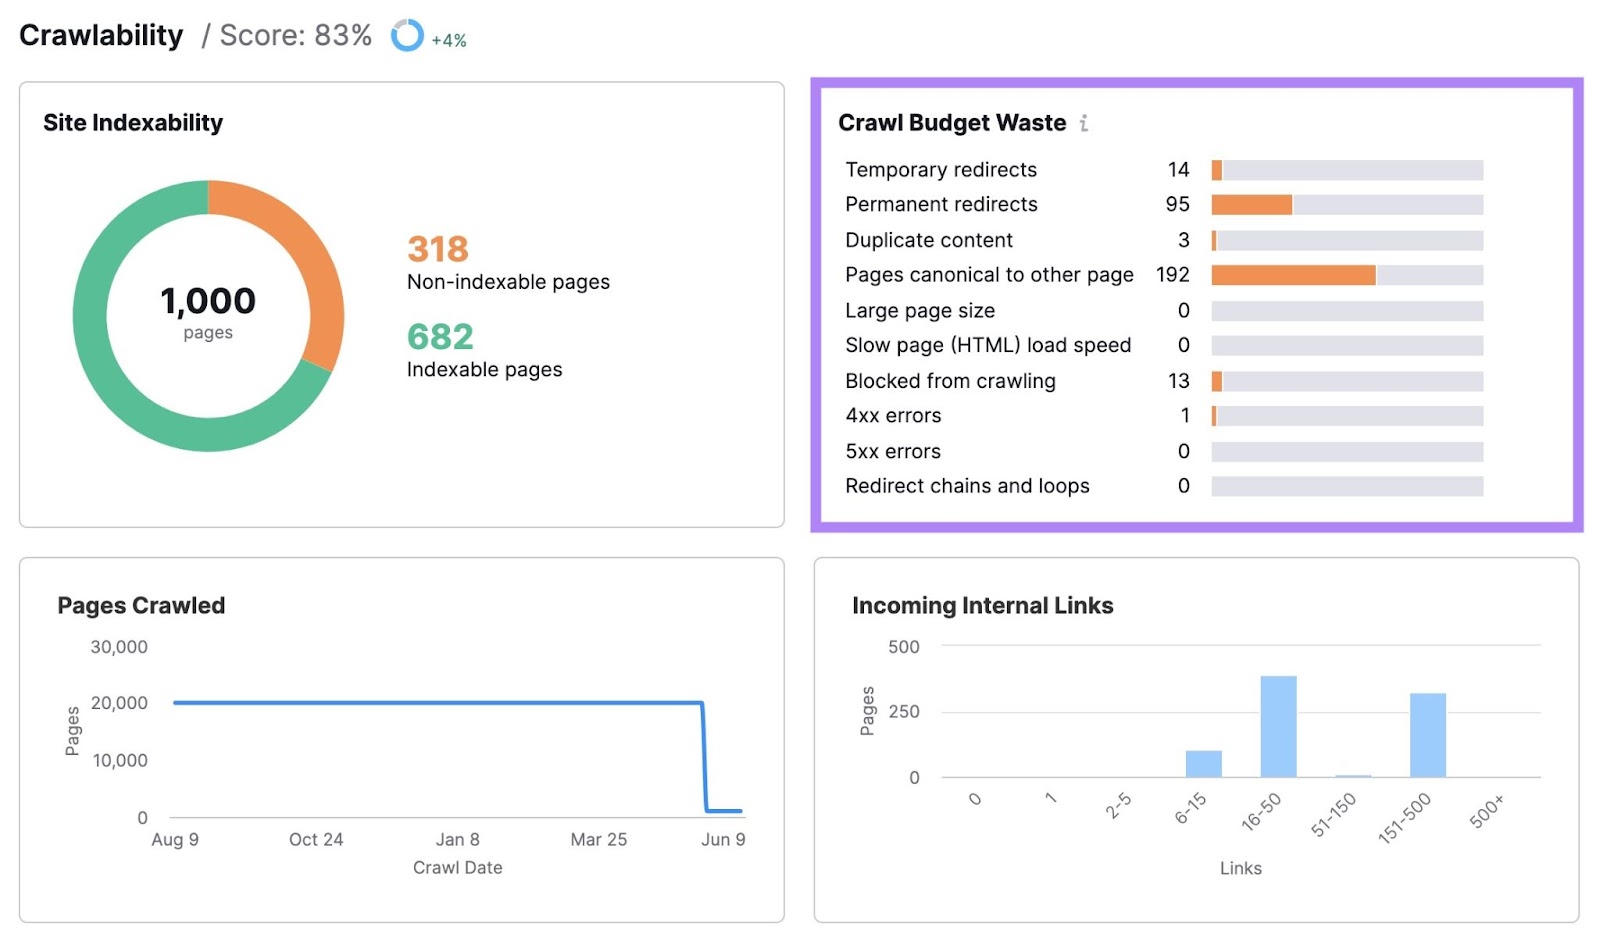Select the Permanent redirects metric
The image size is (1600, 941).
(940, 204)
